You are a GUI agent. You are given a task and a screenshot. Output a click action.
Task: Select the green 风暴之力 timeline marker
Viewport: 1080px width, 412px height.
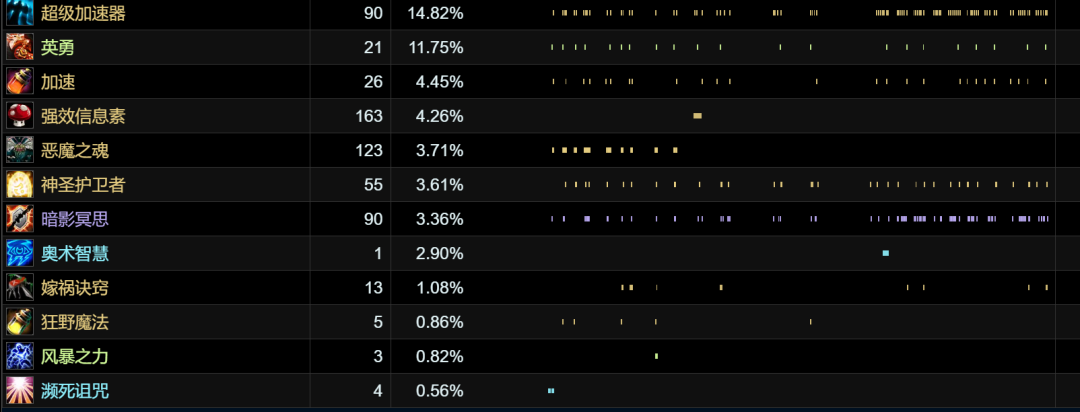[656, 356]
